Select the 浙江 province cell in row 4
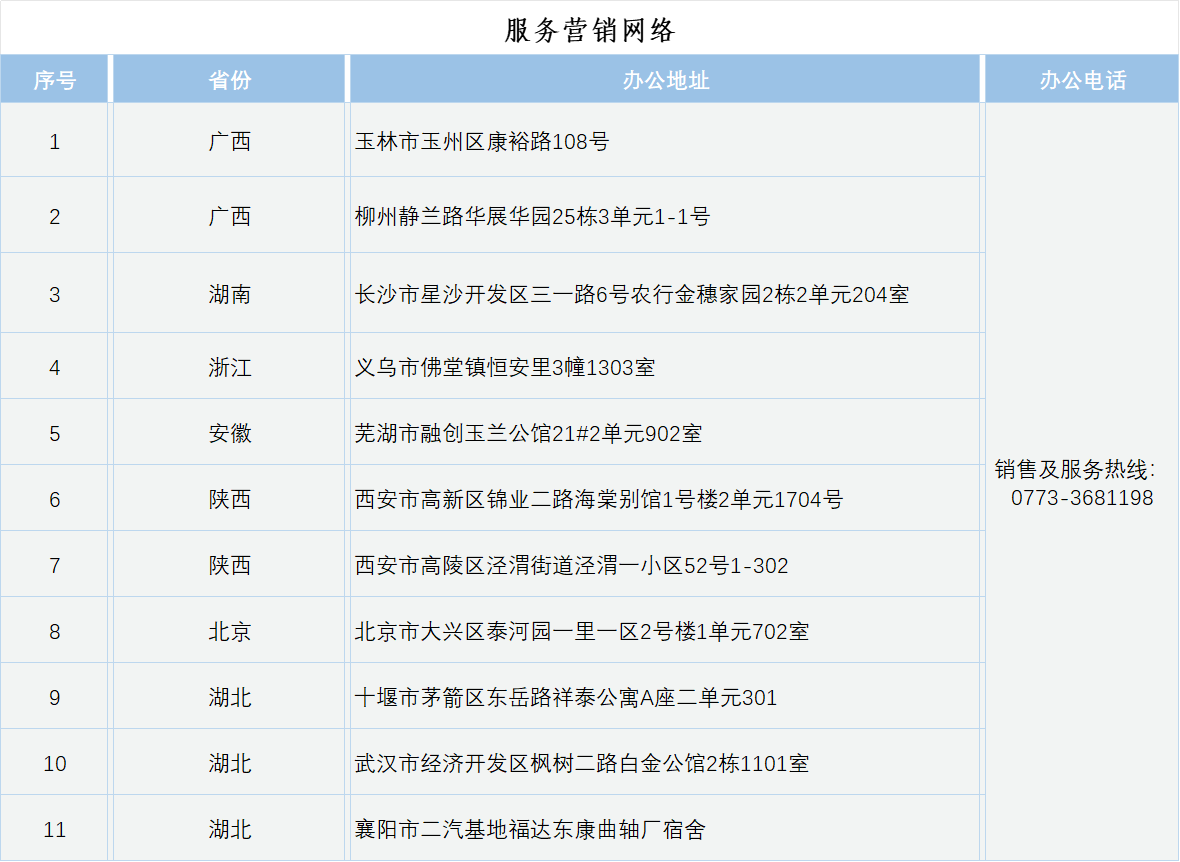 (x=228, y=366)
